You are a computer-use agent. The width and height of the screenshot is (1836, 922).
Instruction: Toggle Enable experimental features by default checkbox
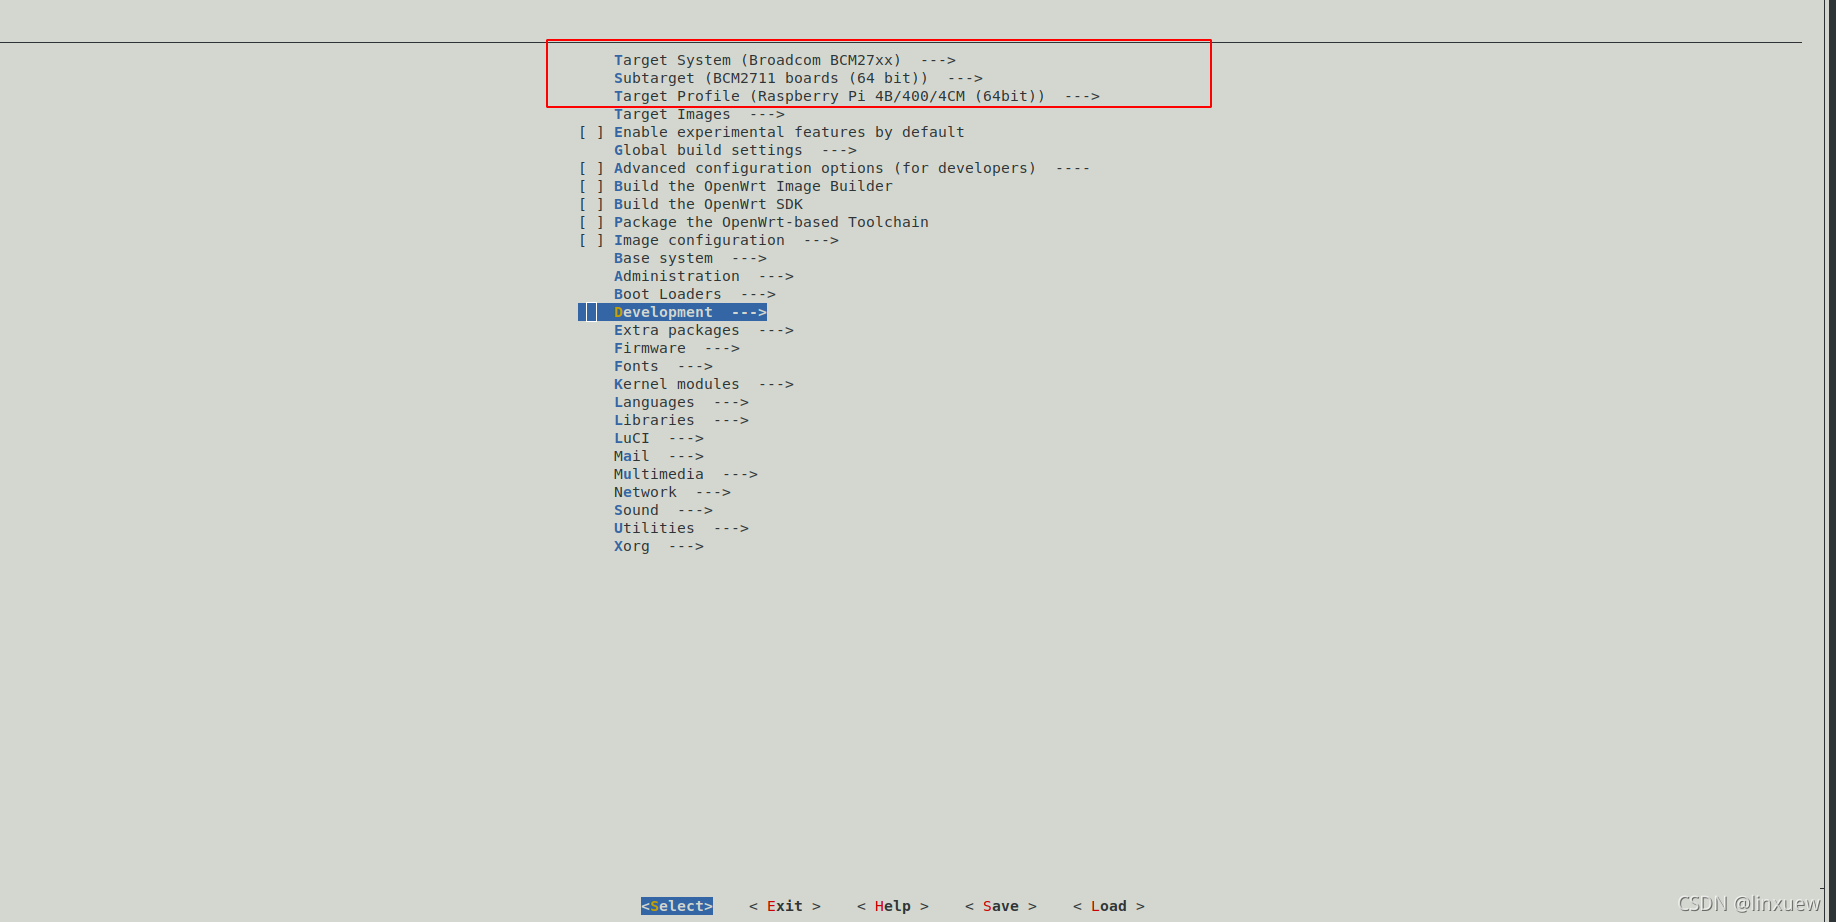[x=591, y=132]
